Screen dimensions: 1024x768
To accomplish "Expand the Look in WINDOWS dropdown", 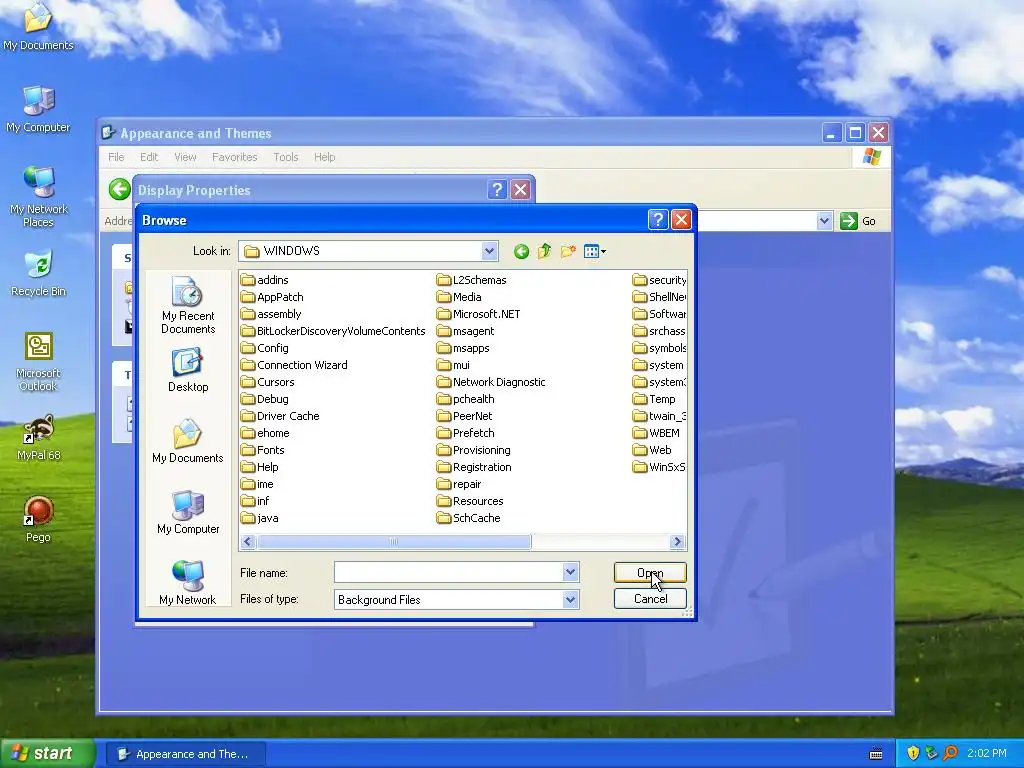I will click(490, 251).
